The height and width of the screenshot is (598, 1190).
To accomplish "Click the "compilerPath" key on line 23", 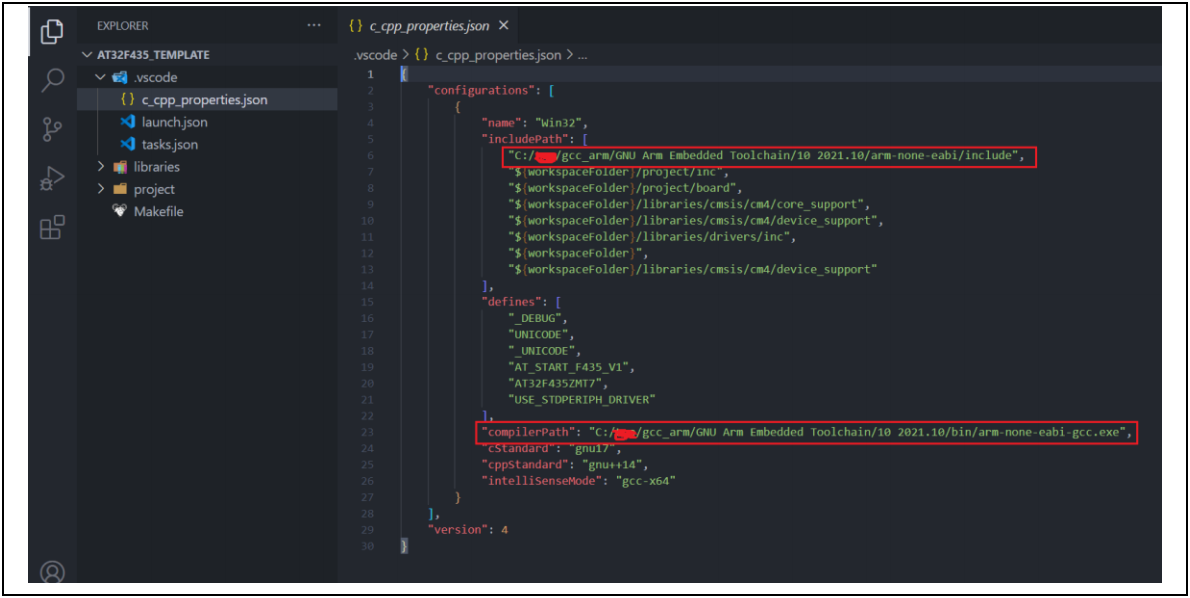I will [x=528, y=432].
